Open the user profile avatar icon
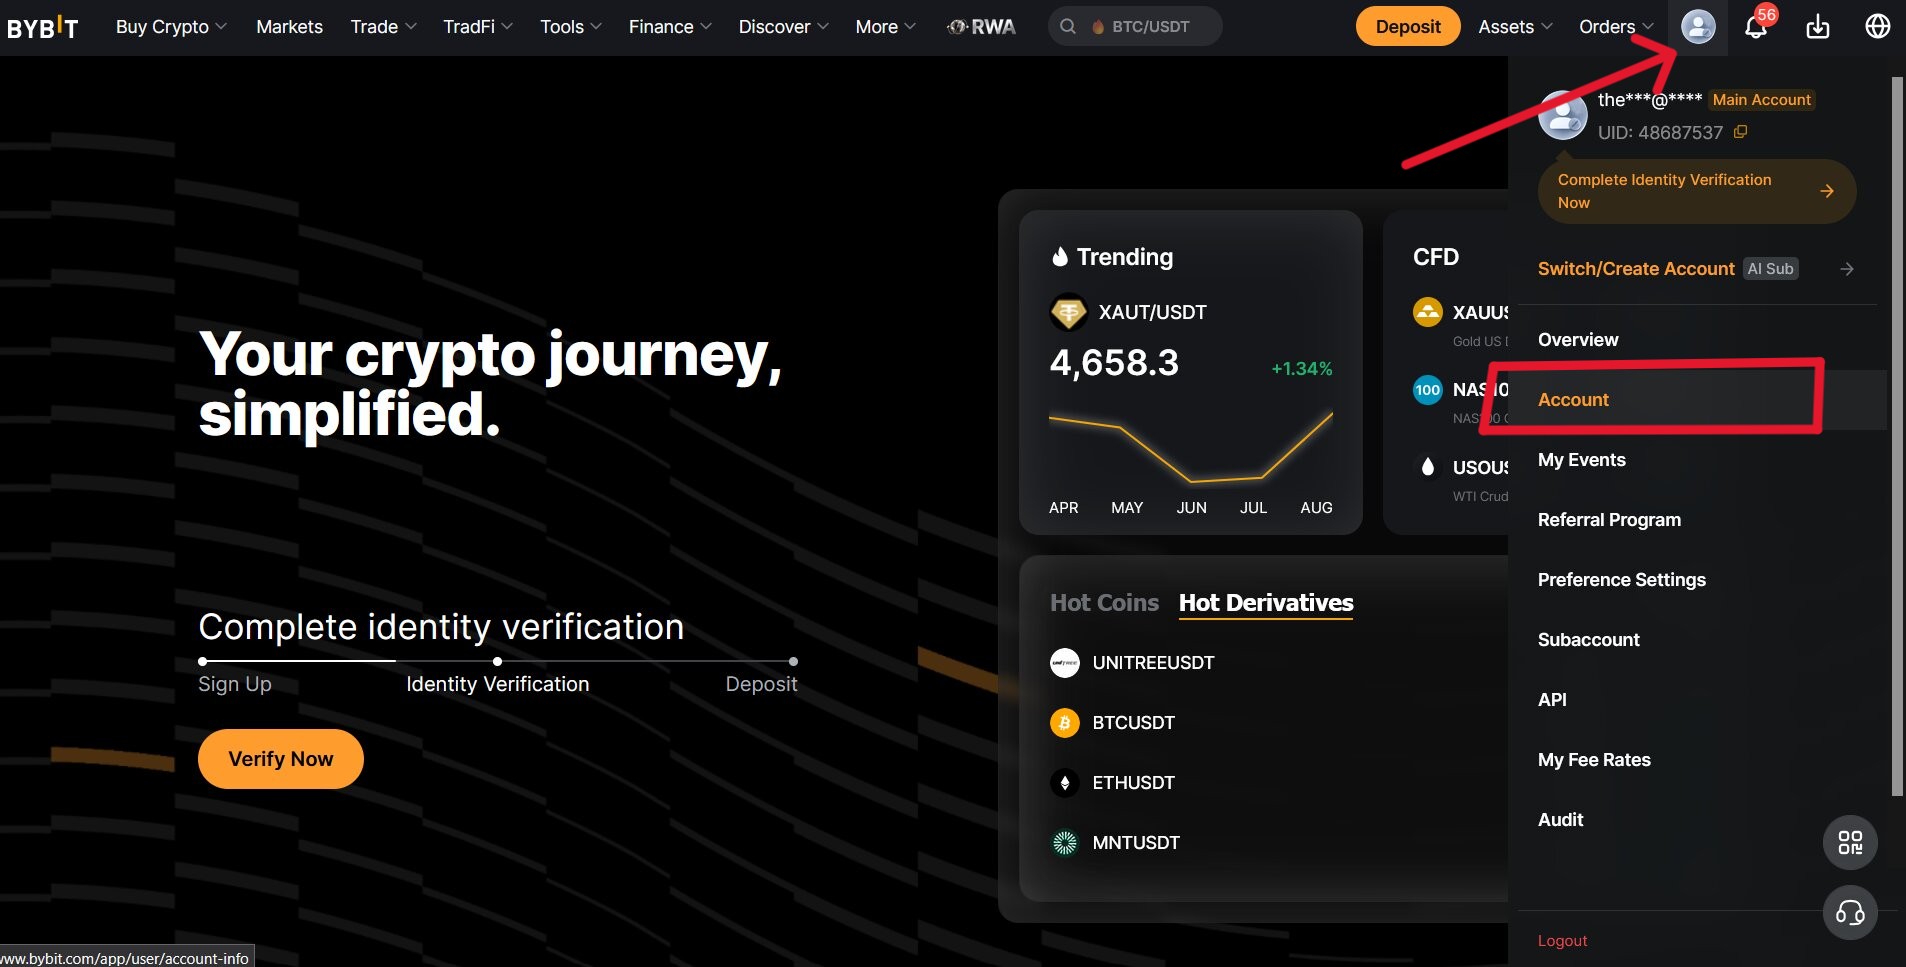This screenshot has height=967, width=1906. [x=1698, y=27]
